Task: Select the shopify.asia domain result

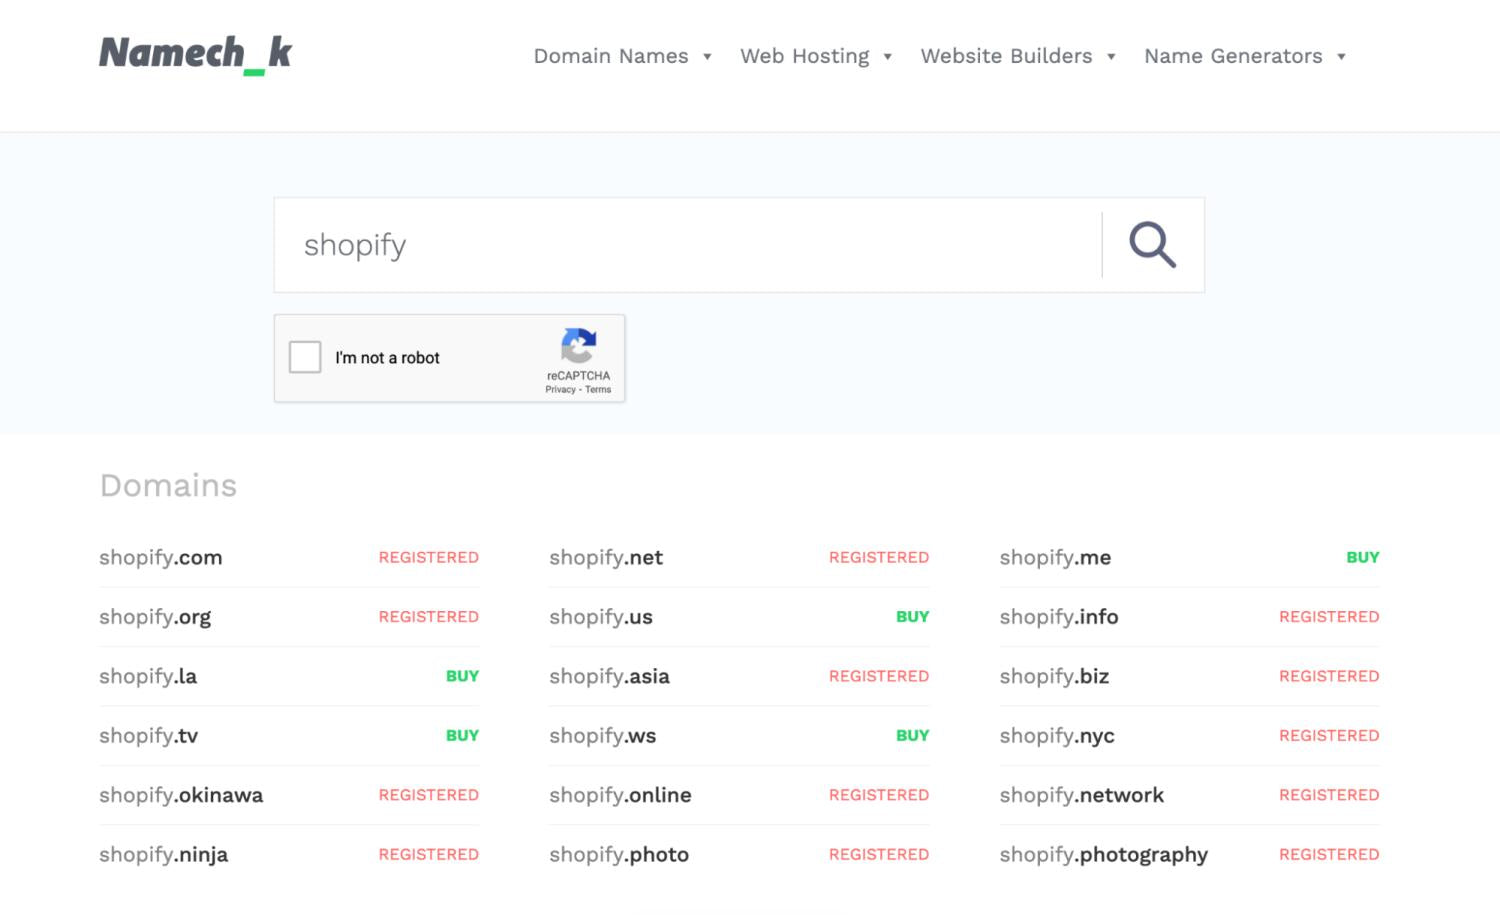Action: 609,676
